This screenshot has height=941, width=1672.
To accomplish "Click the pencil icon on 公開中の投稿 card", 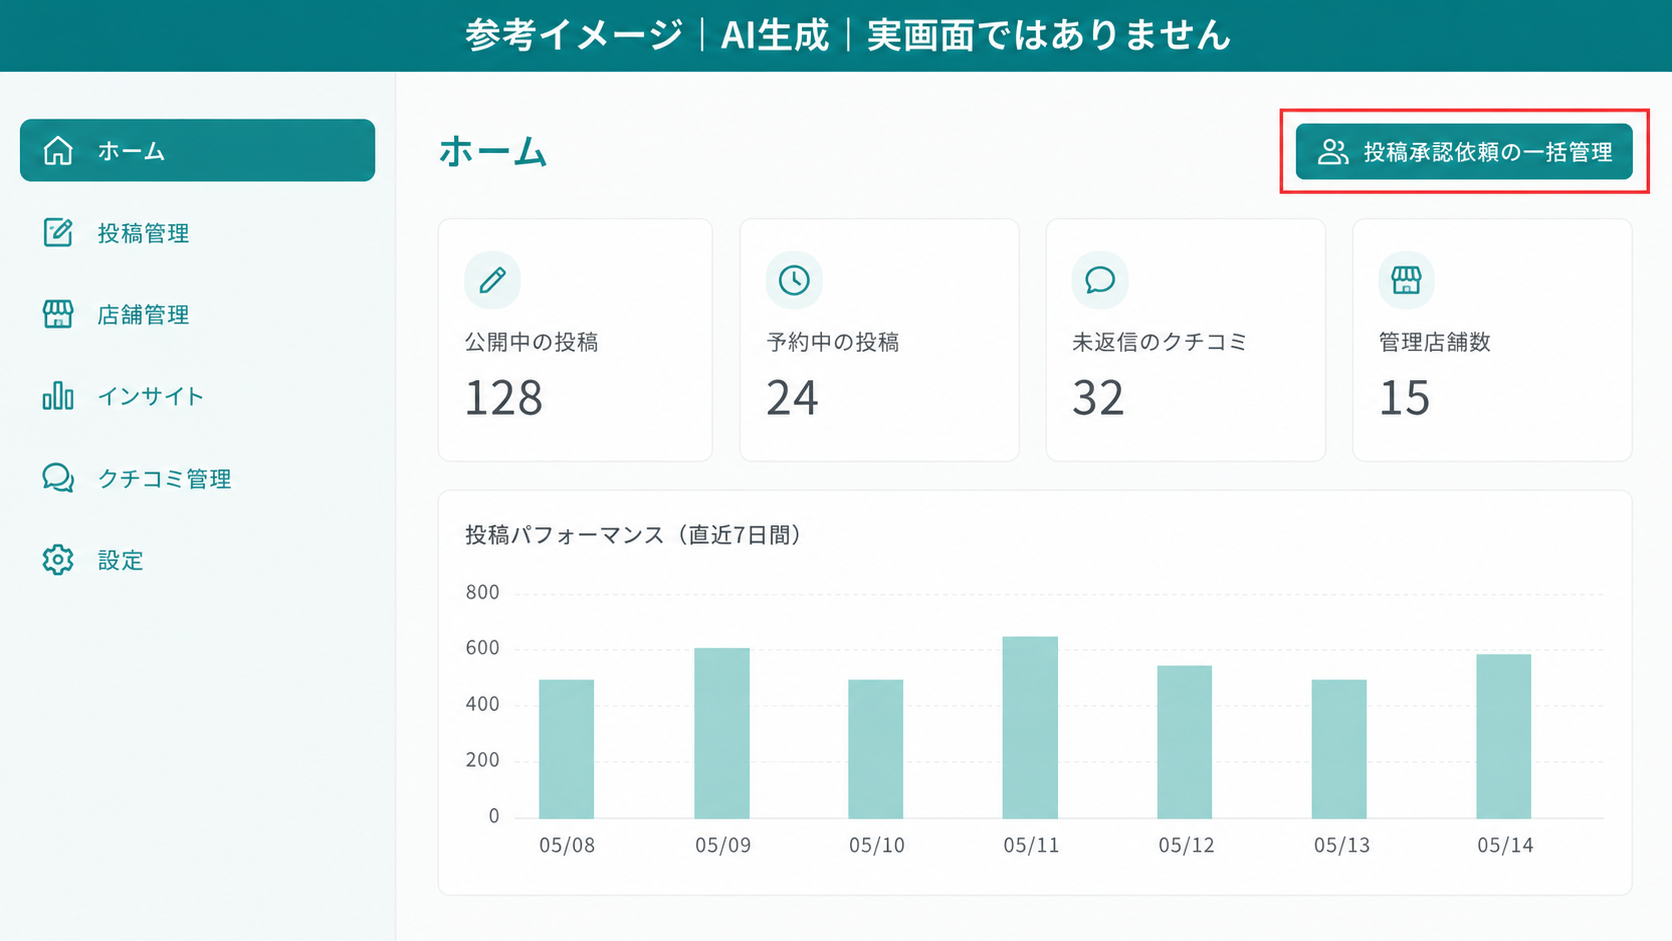I will 493,280.
